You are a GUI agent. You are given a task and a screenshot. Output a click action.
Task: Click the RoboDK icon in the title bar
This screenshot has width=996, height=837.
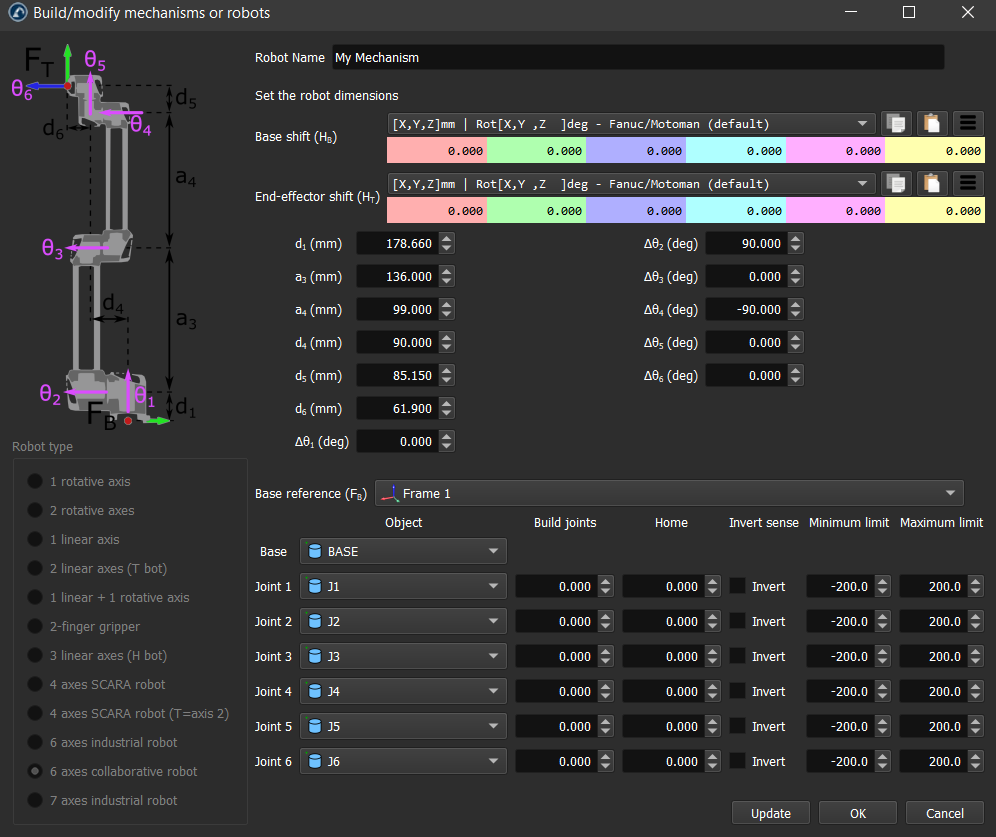[x=17, y=13]
